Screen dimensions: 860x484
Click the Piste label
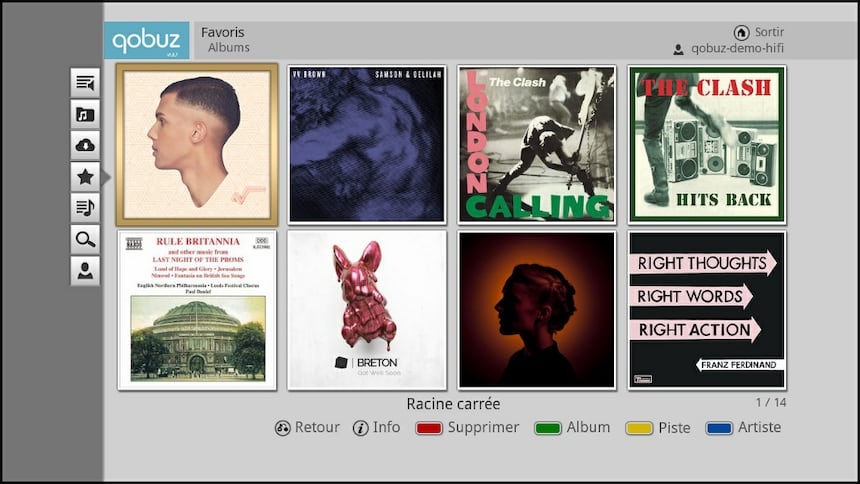click(x=675, y=427)
